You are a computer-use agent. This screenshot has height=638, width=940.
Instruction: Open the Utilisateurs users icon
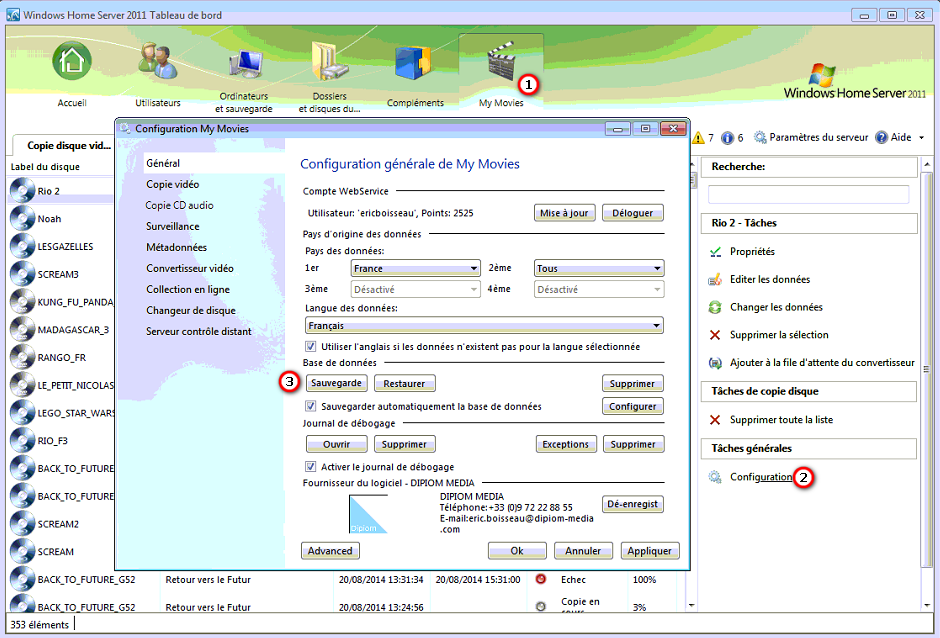158,61
